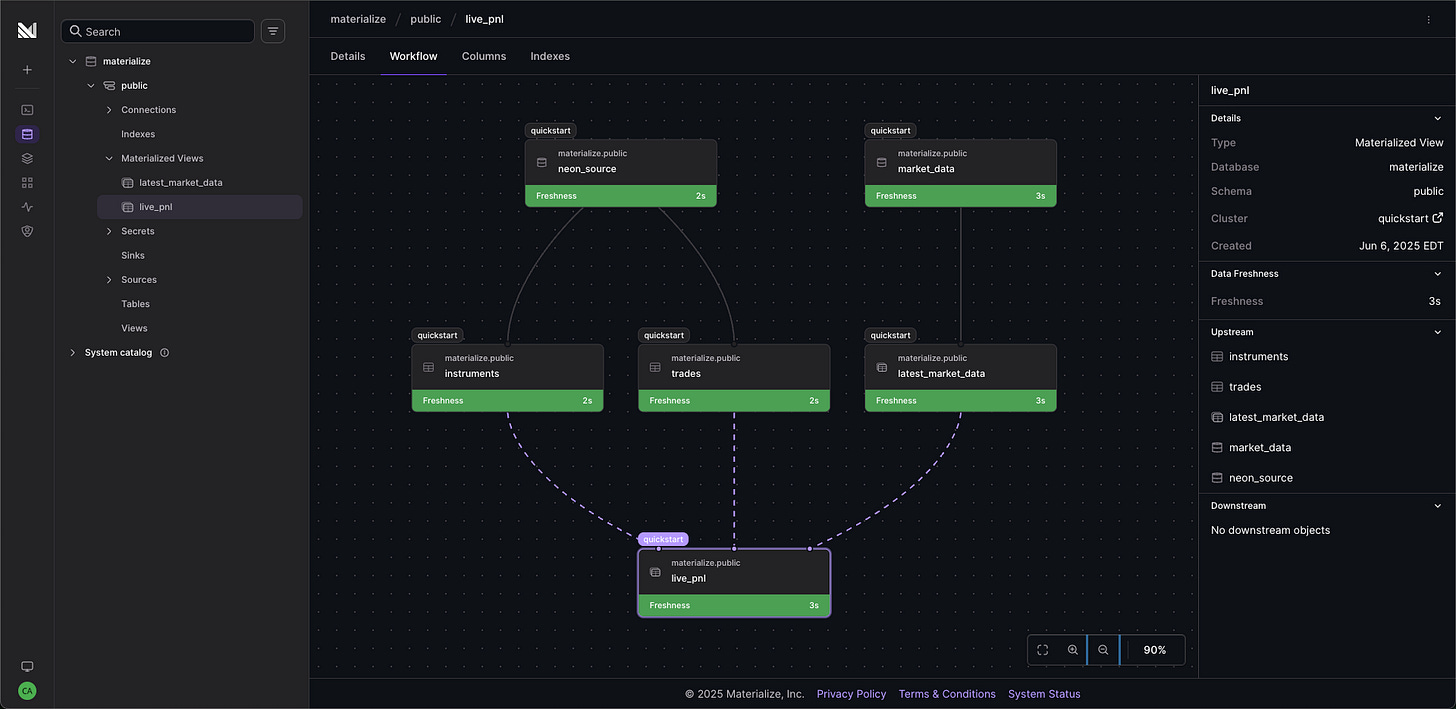Click the instruments node table icon
Viewport: 1456px width, 709px height.
[x=429, y=367]
